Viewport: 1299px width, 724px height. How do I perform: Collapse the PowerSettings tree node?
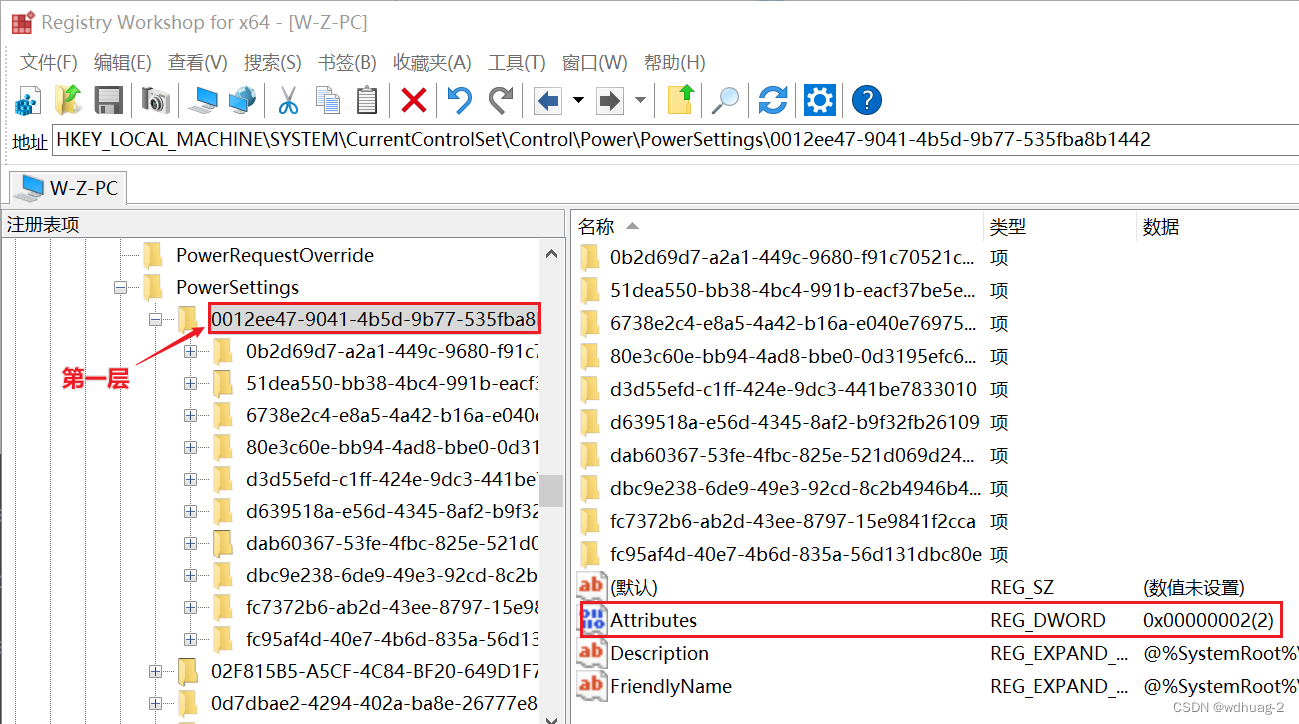point(121,287)
